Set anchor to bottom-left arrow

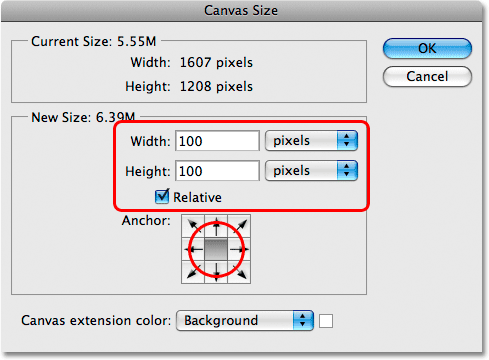click(193, 272)
